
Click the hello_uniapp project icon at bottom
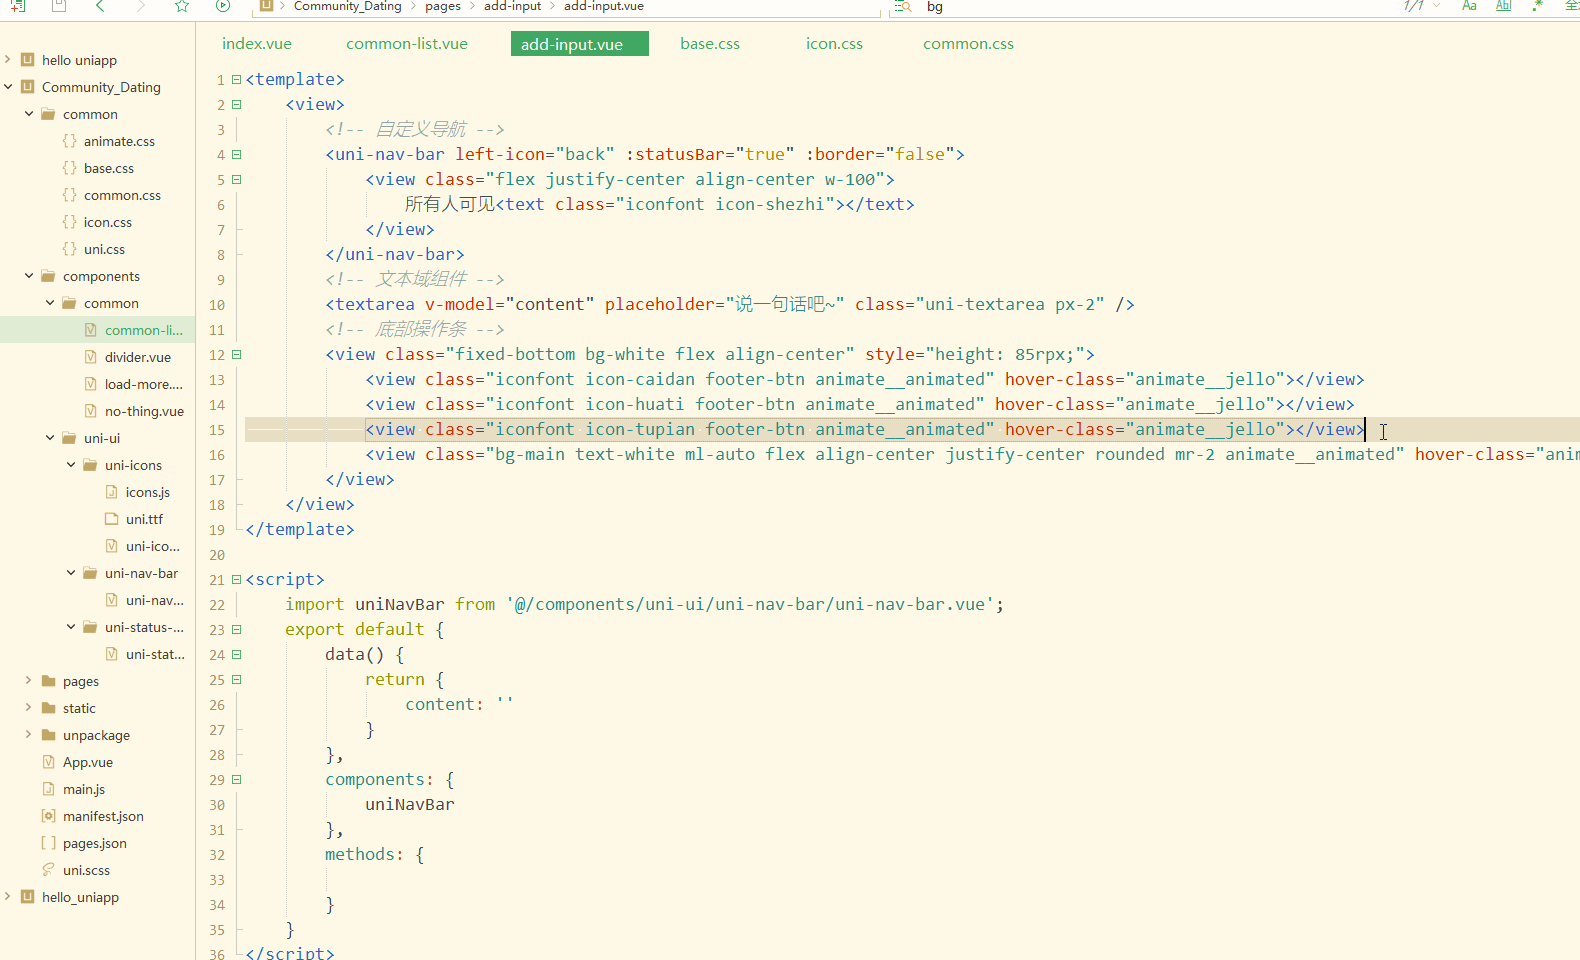pyautogui.click(x=28, y=897)
